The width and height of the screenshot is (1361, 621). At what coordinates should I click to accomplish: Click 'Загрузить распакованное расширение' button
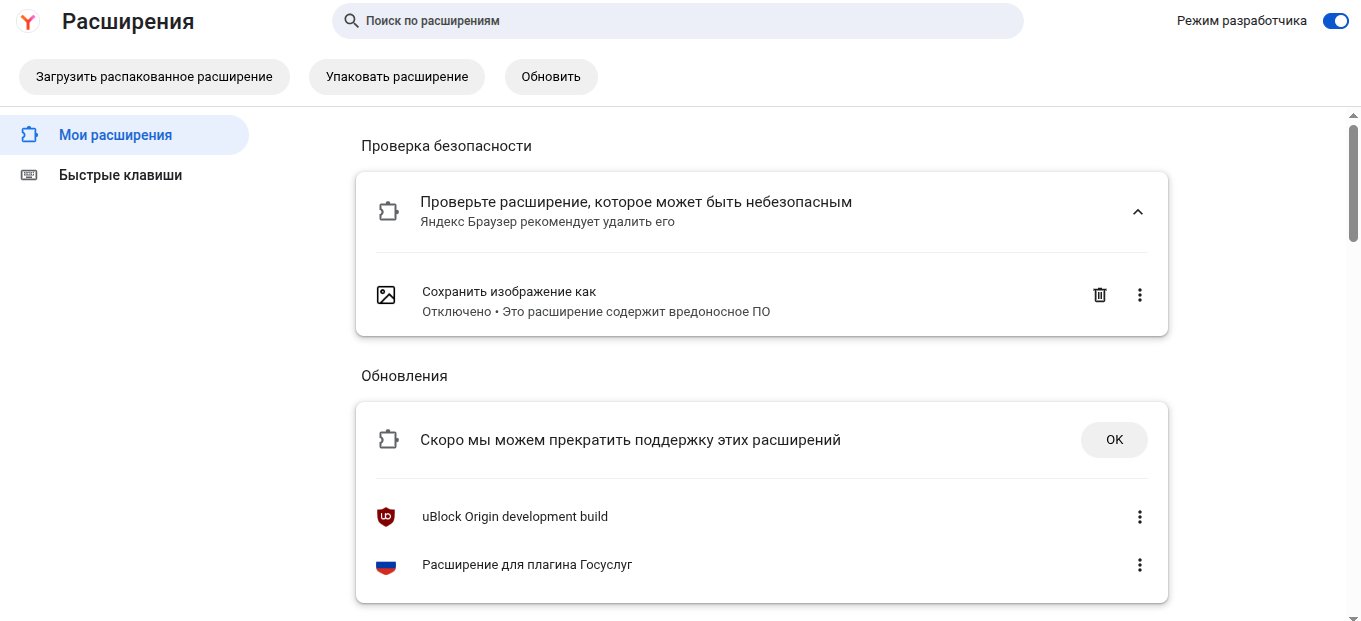pos(154,77)
